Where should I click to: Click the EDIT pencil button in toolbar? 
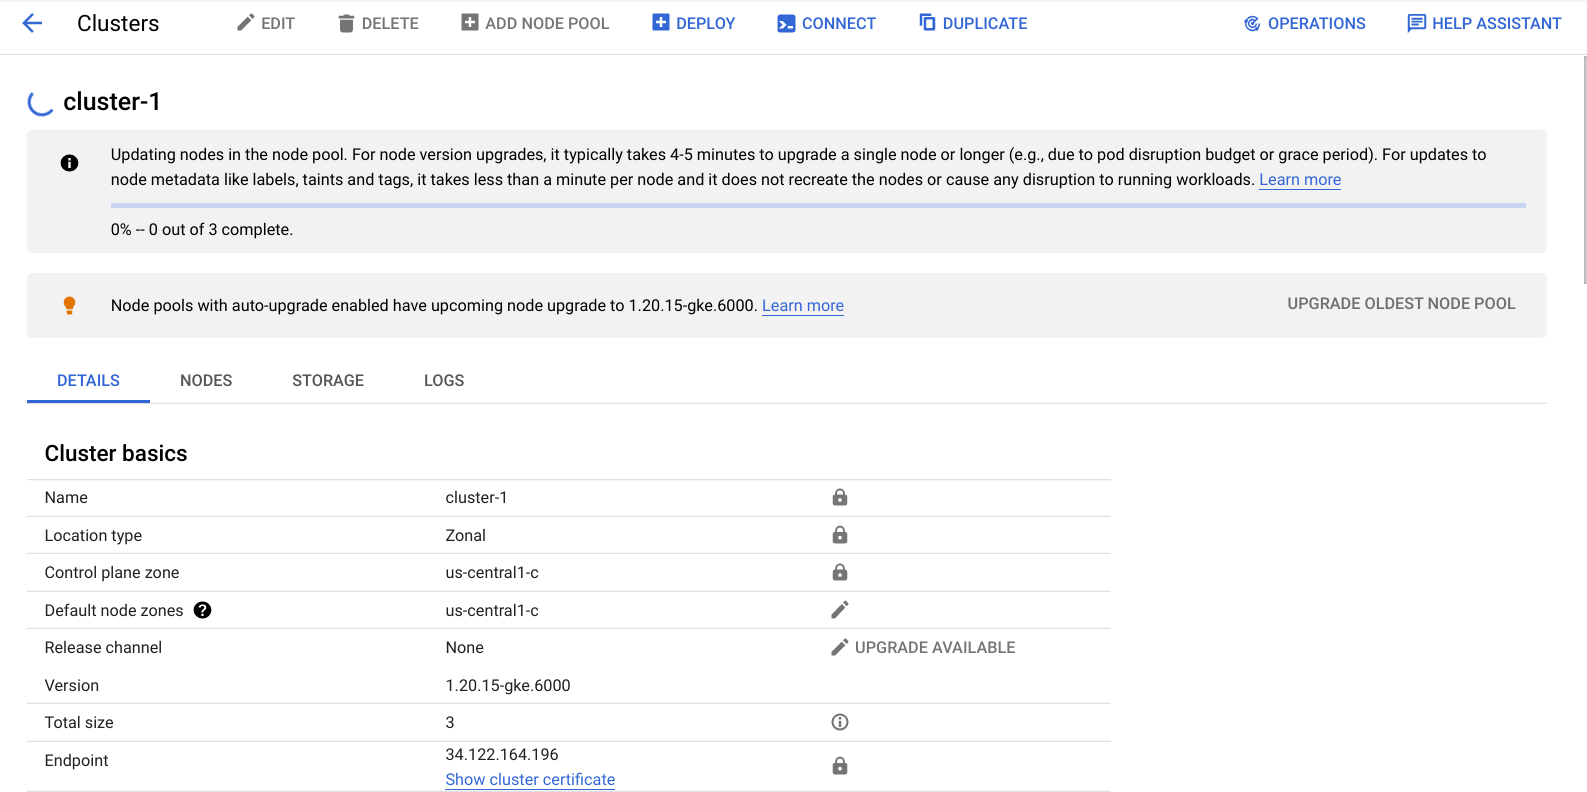[265, 23]
